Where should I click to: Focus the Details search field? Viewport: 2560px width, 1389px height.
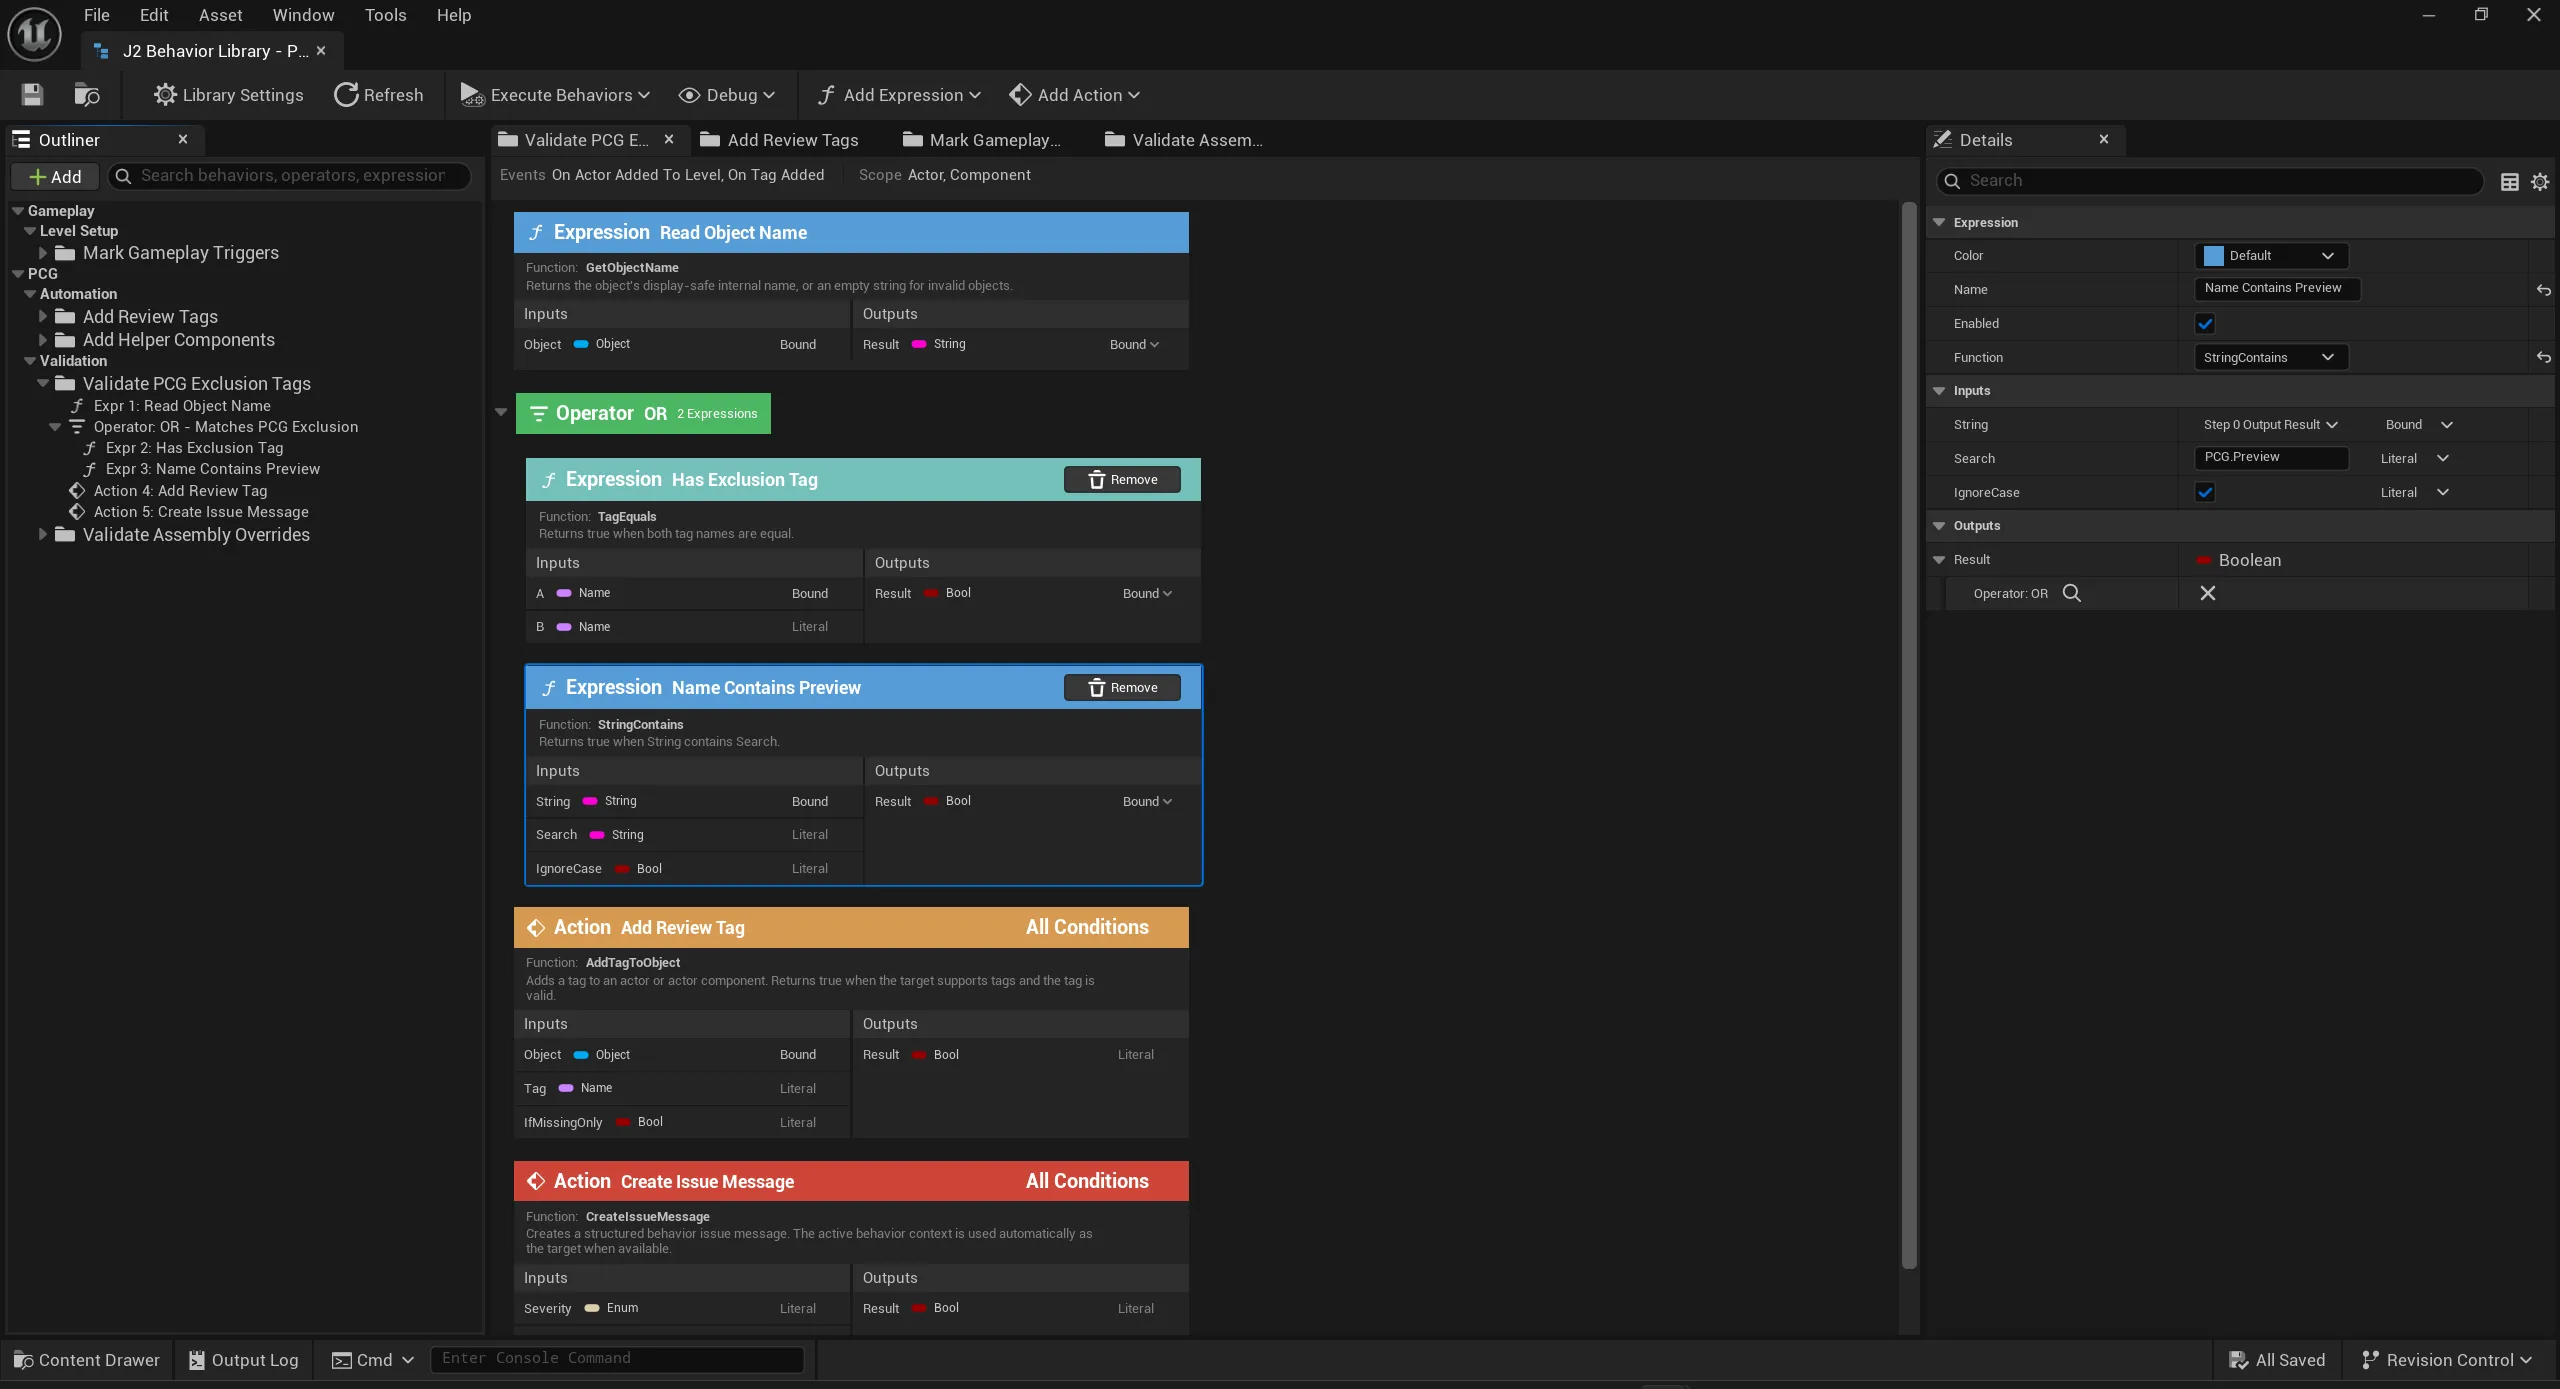pos(2210,181)
